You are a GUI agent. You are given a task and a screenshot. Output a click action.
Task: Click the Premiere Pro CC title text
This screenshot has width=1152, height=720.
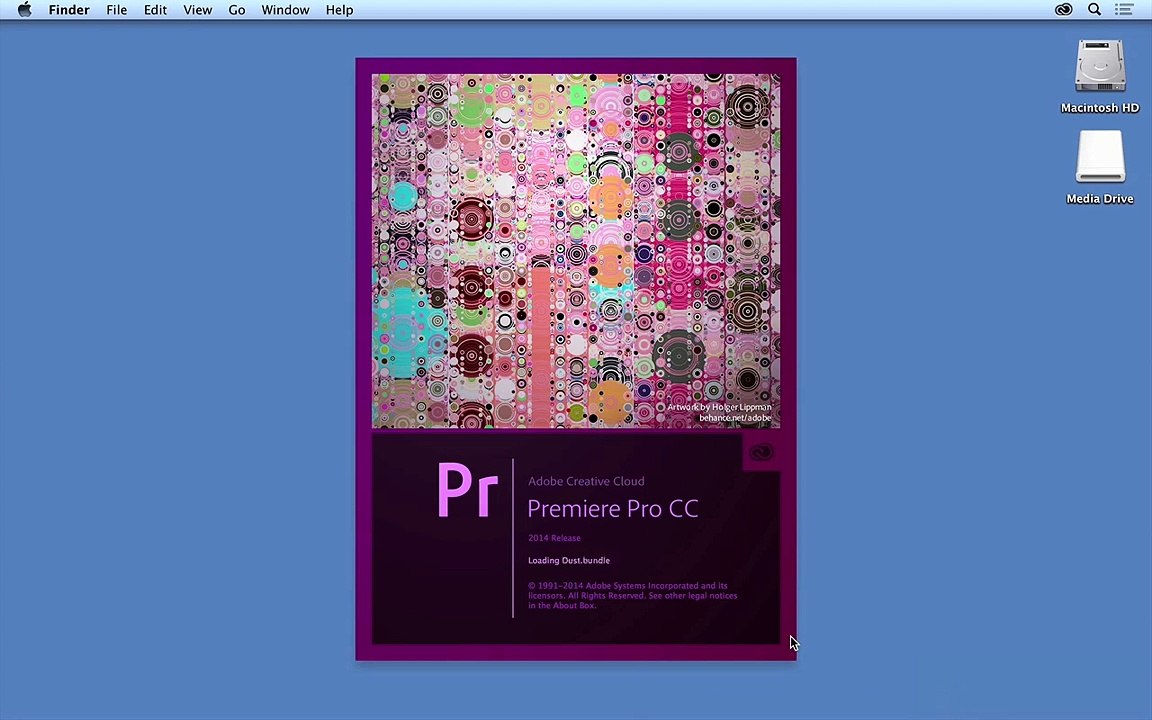pyautogui.click(x=613, y=508)
